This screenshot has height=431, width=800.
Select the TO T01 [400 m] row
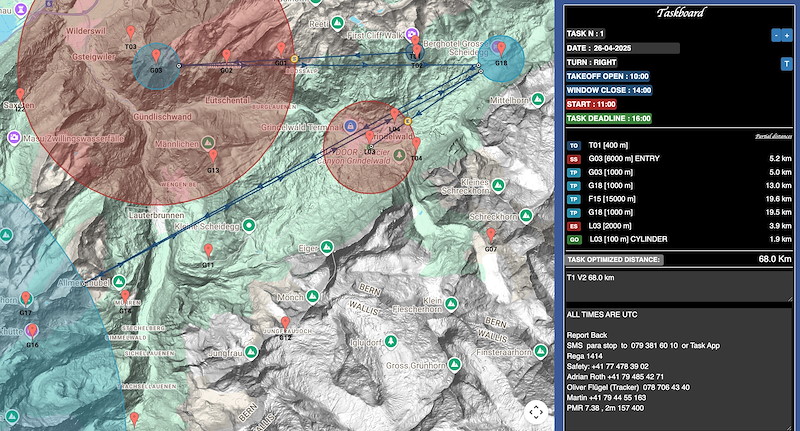coord(679,145)
